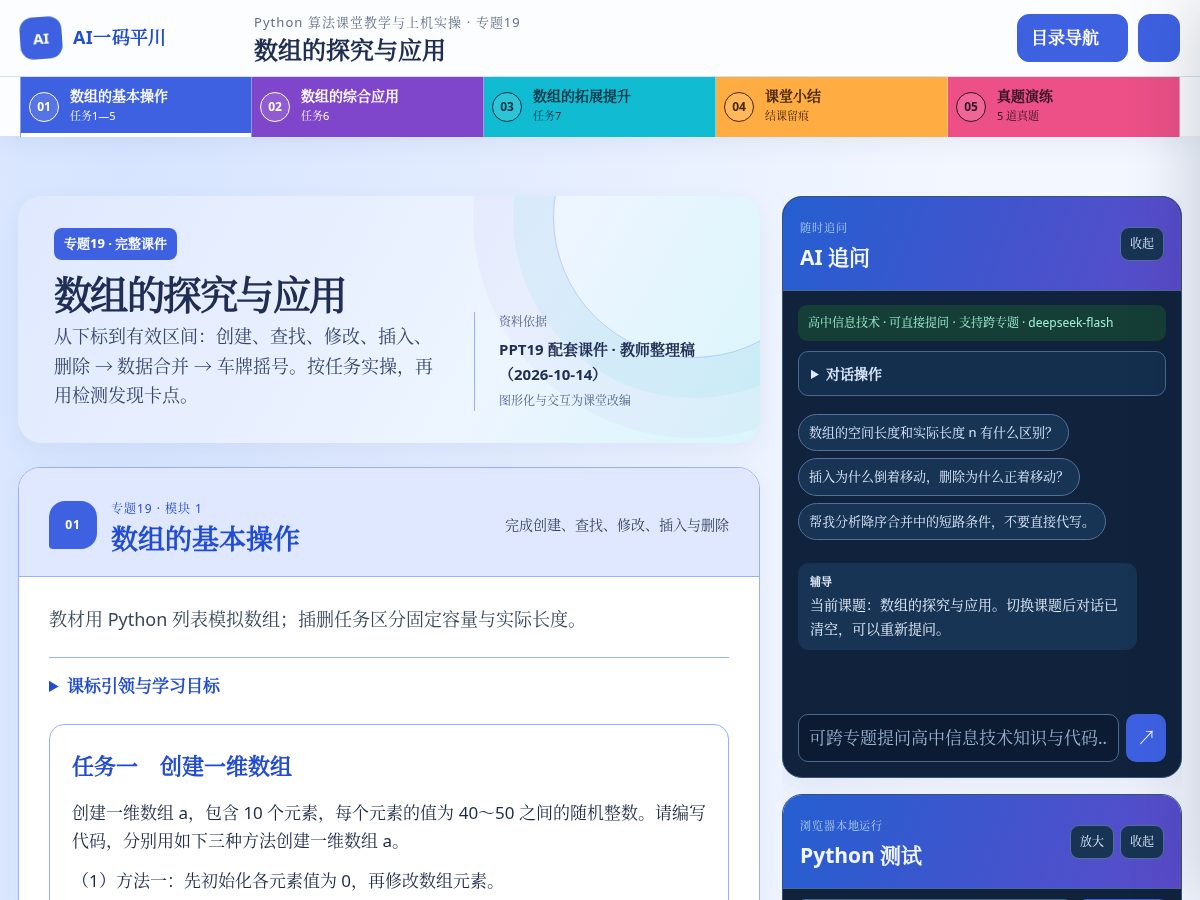
Task: Focus the 可跨专题提问 question input field
Action: (x=958, y=738)
